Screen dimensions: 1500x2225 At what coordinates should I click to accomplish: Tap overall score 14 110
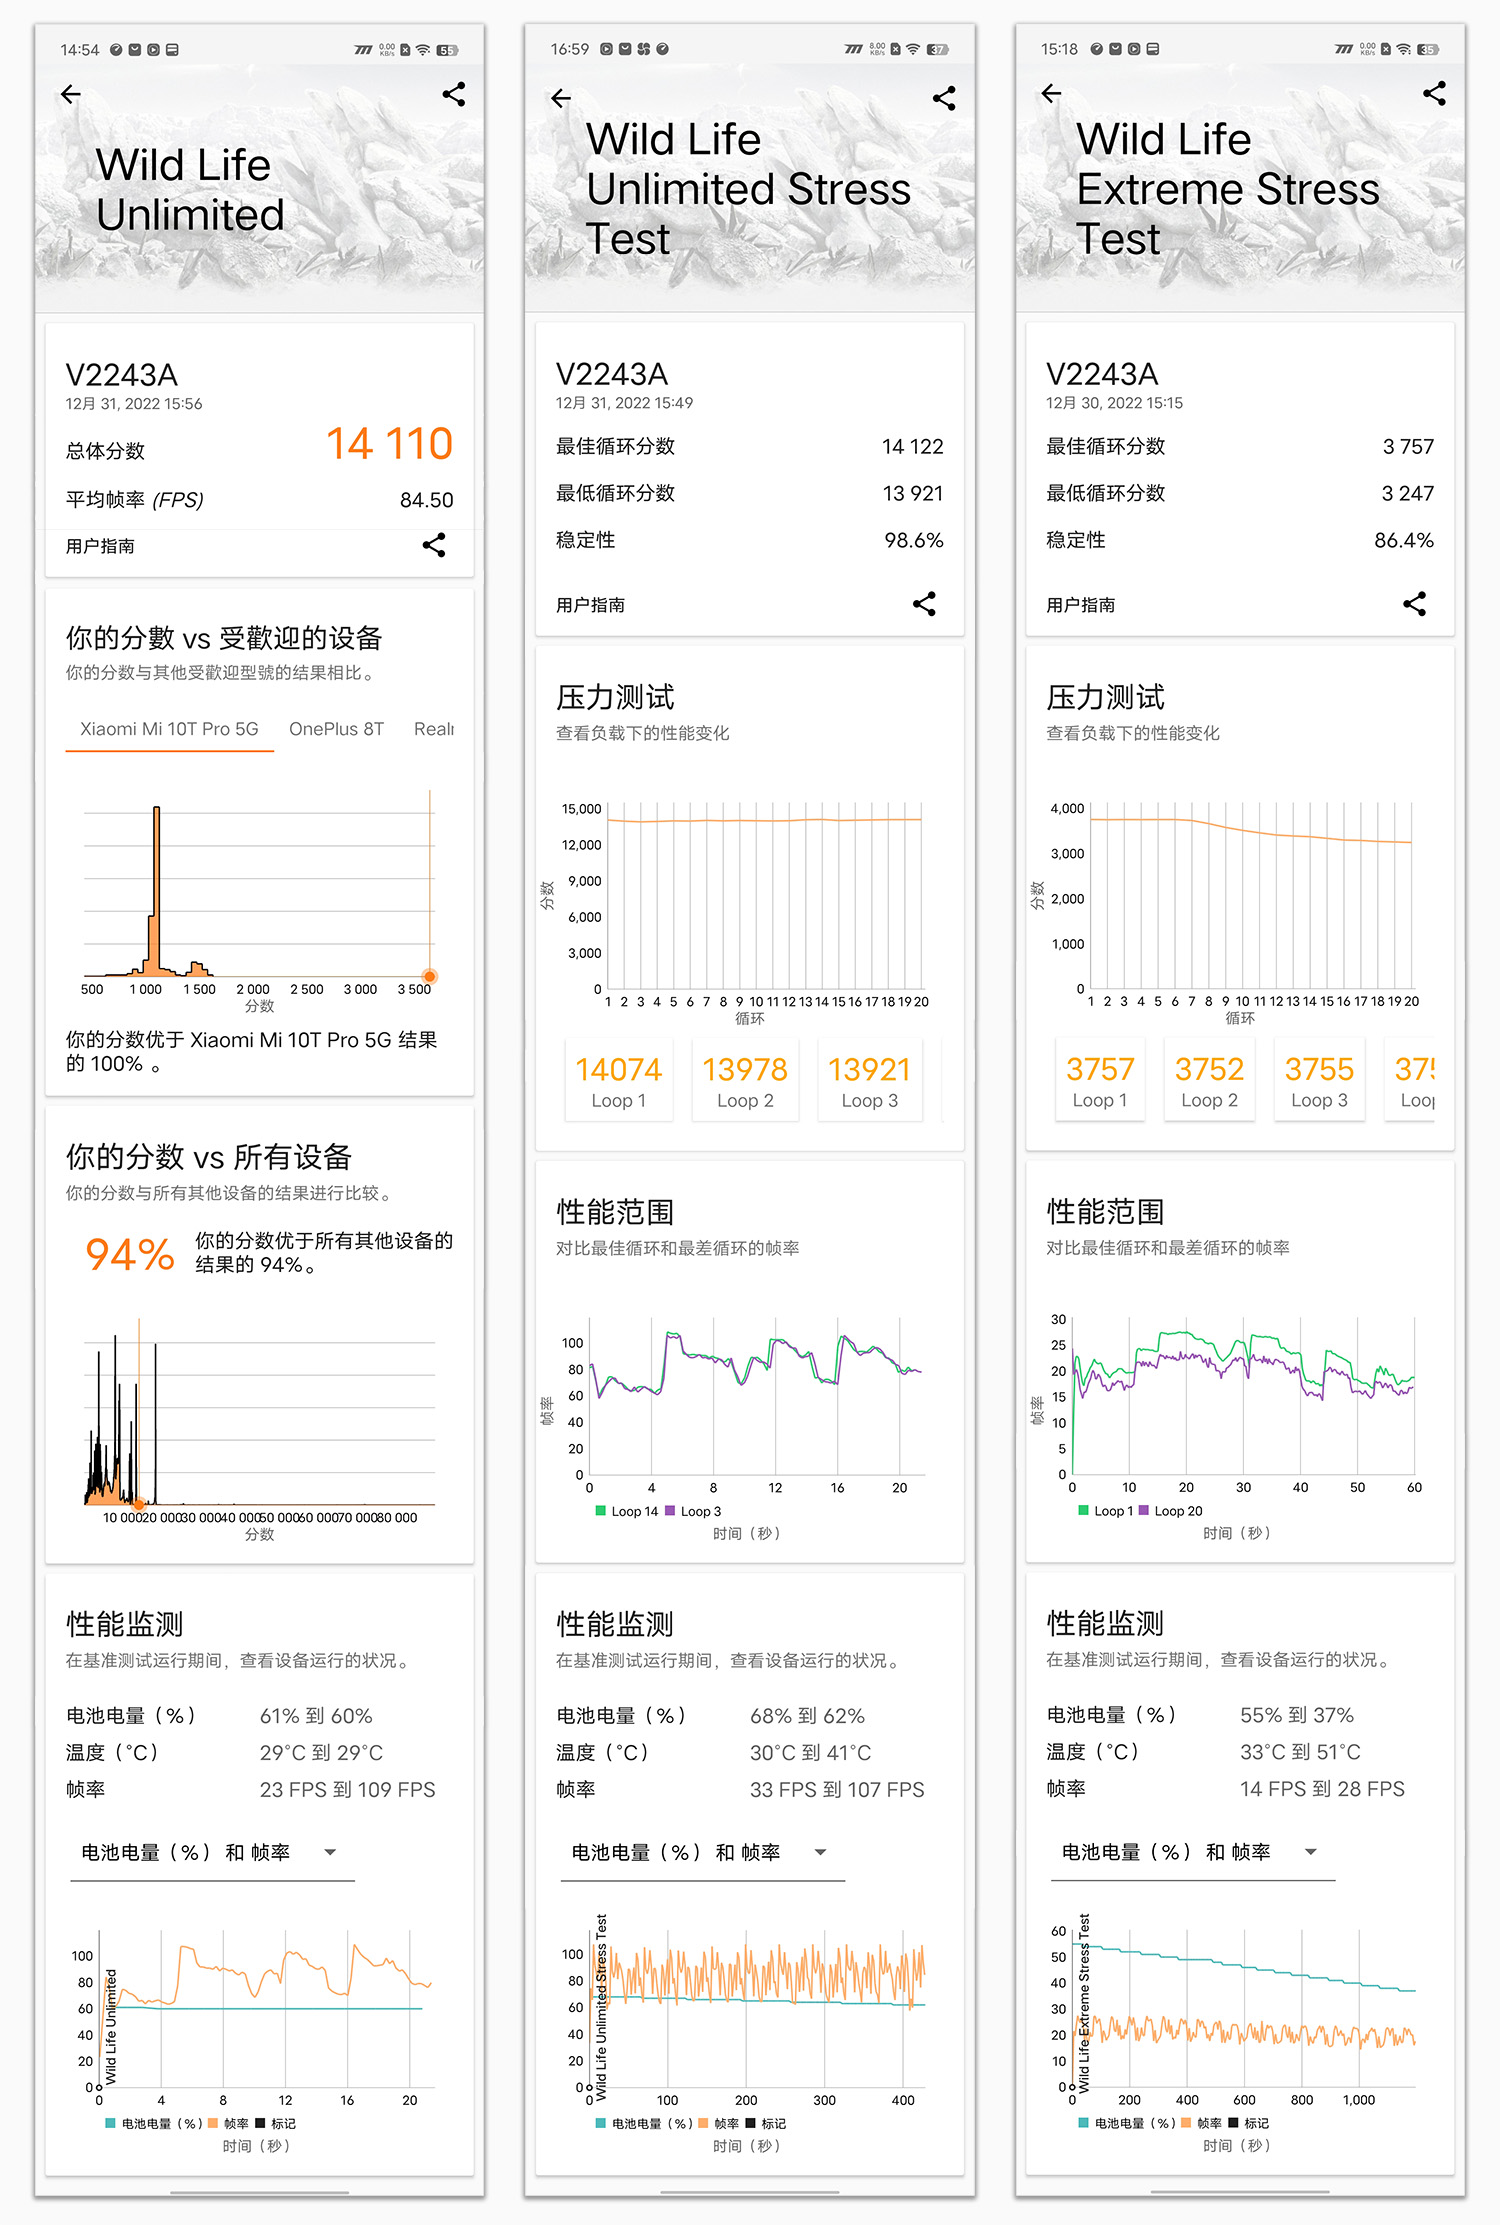click(x=390, y=444)
